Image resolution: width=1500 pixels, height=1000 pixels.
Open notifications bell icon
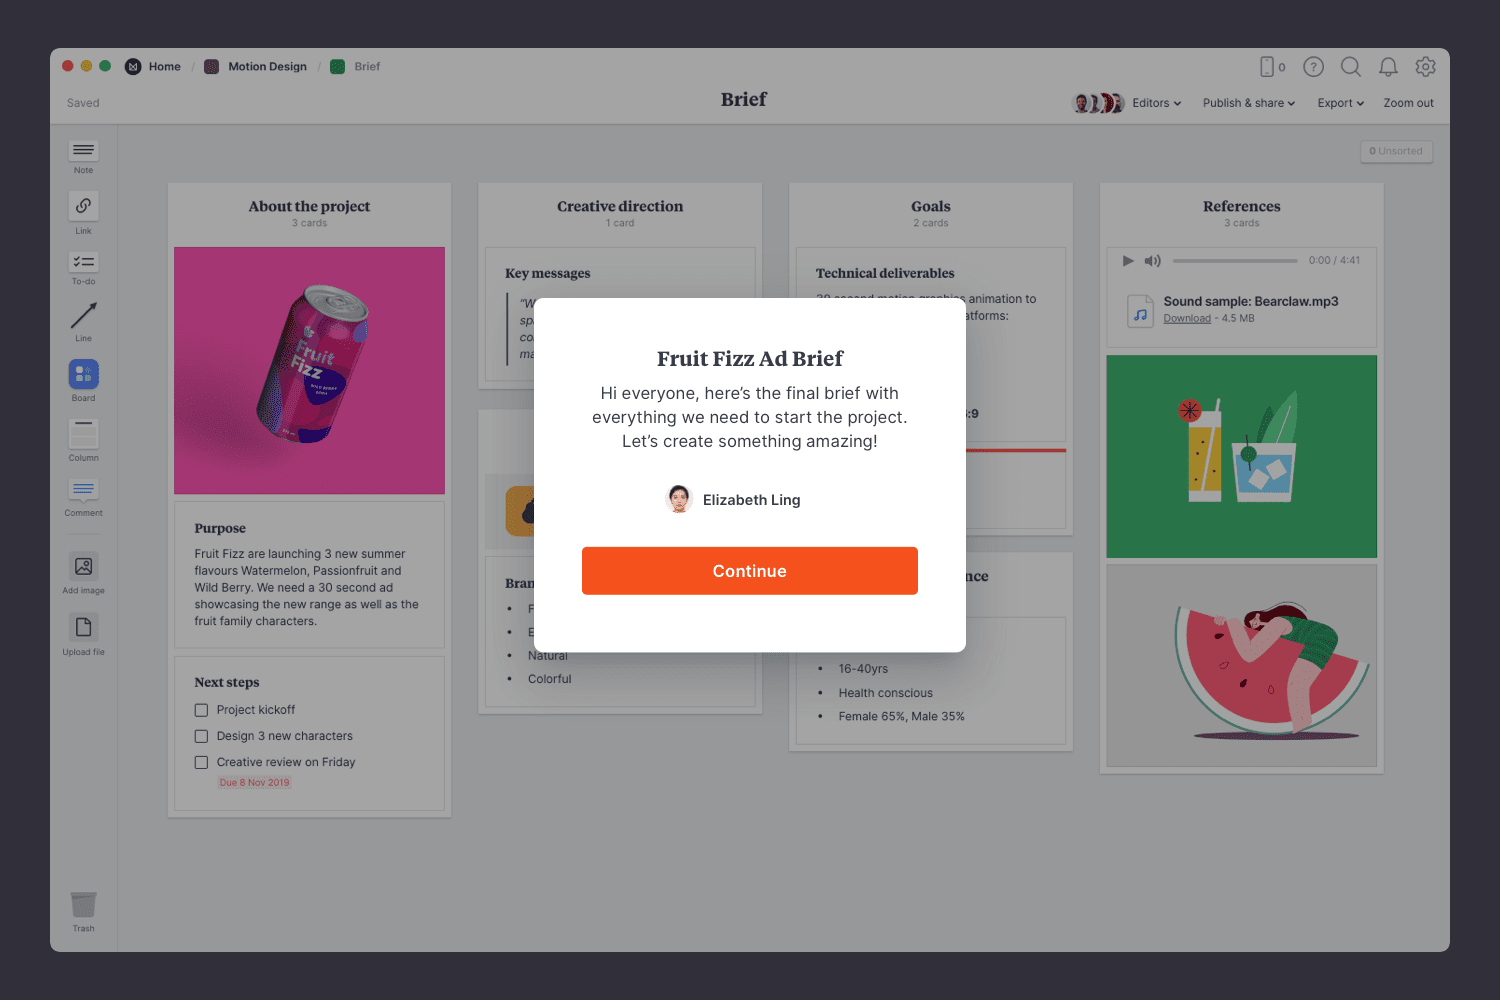(1388, 67)
